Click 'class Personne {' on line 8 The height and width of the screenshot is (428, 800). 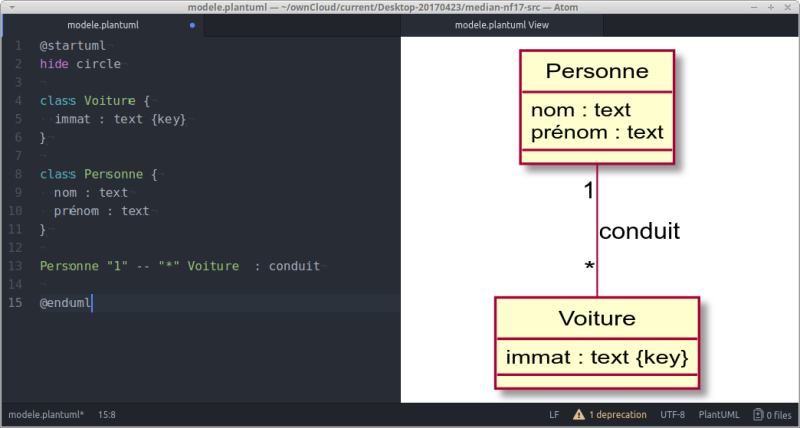pos(98,174)
